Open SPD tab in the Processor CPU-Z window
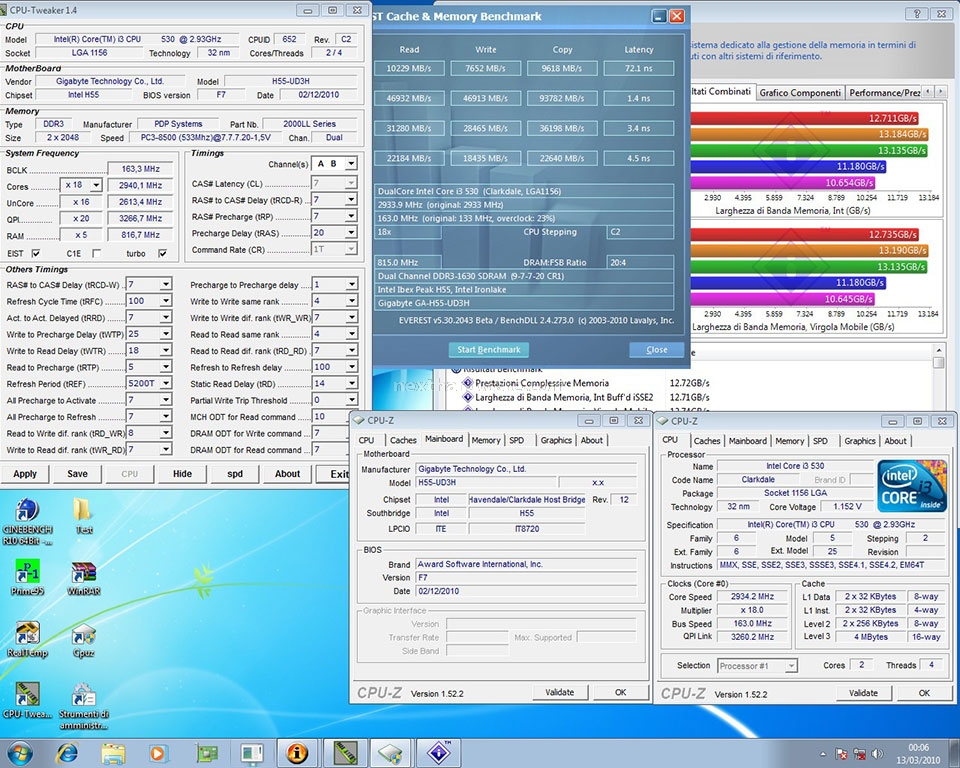Image resolution: width=960 pixels, height=768 pixels. (x=820, y=440)
